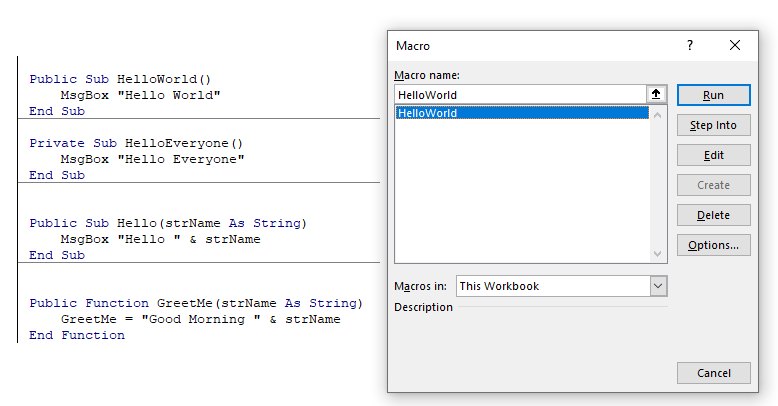Click the This Workbook combo box text

point(552,286)
